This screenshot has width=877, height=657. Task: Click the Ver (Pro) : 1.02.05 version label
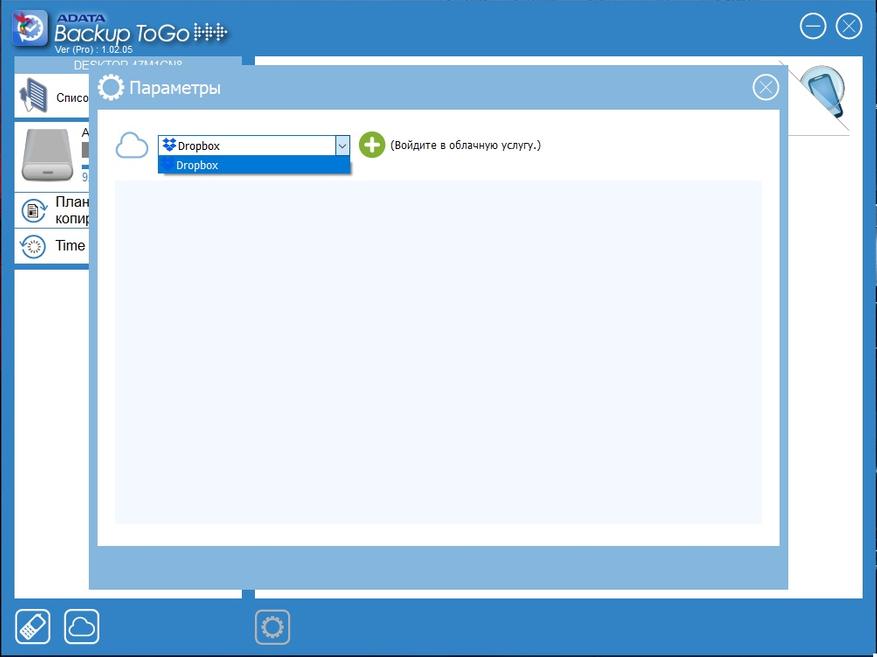pos(93,50)
